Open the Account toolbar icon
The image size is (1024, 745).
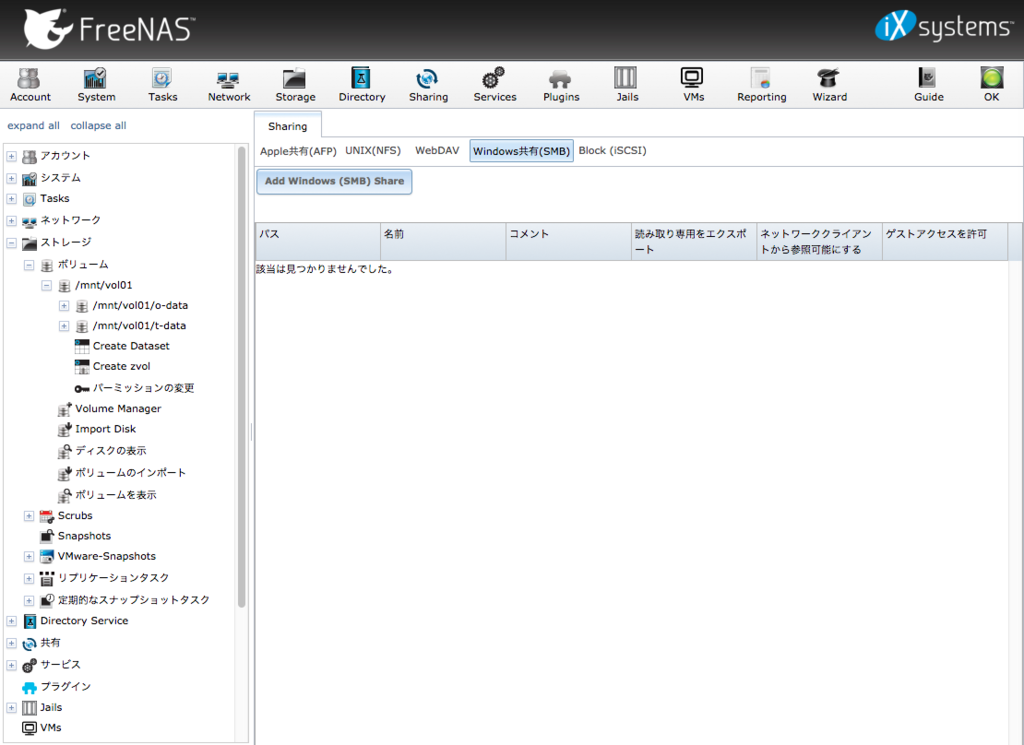click(29, 86)
